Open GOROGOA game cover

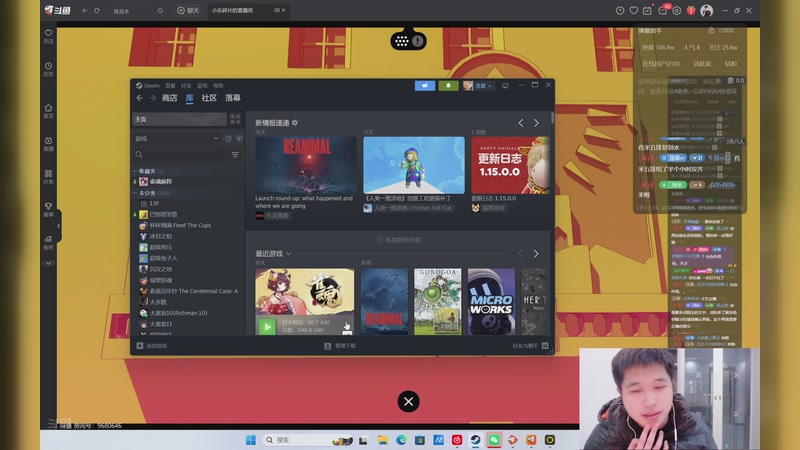click(438, 302)
